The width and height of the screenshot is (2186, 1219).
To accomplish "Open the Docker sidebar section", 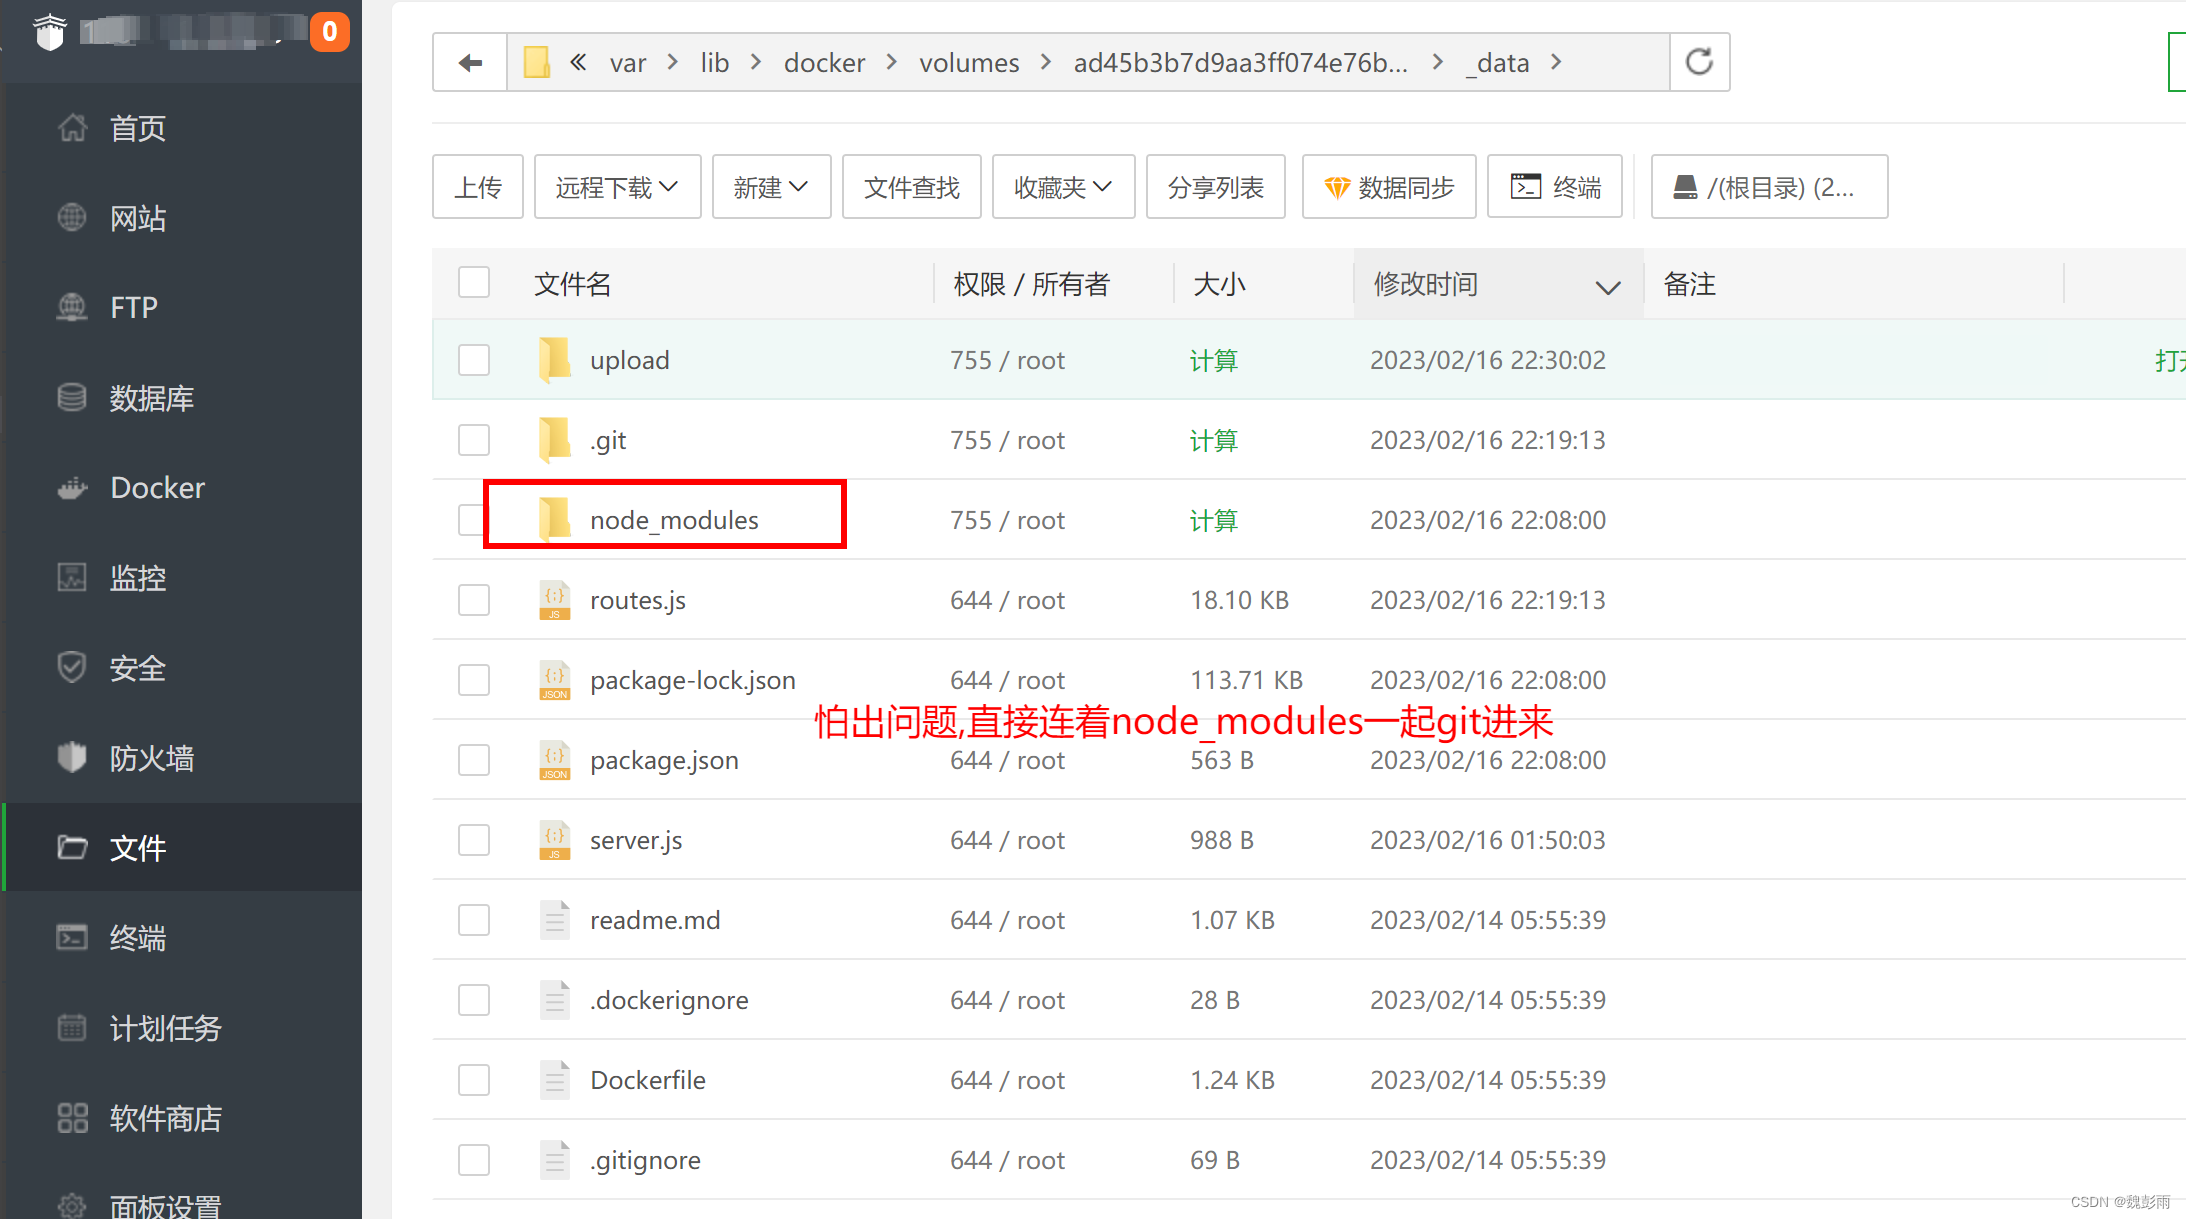I will pyautogui.click(x=157, y=488).
